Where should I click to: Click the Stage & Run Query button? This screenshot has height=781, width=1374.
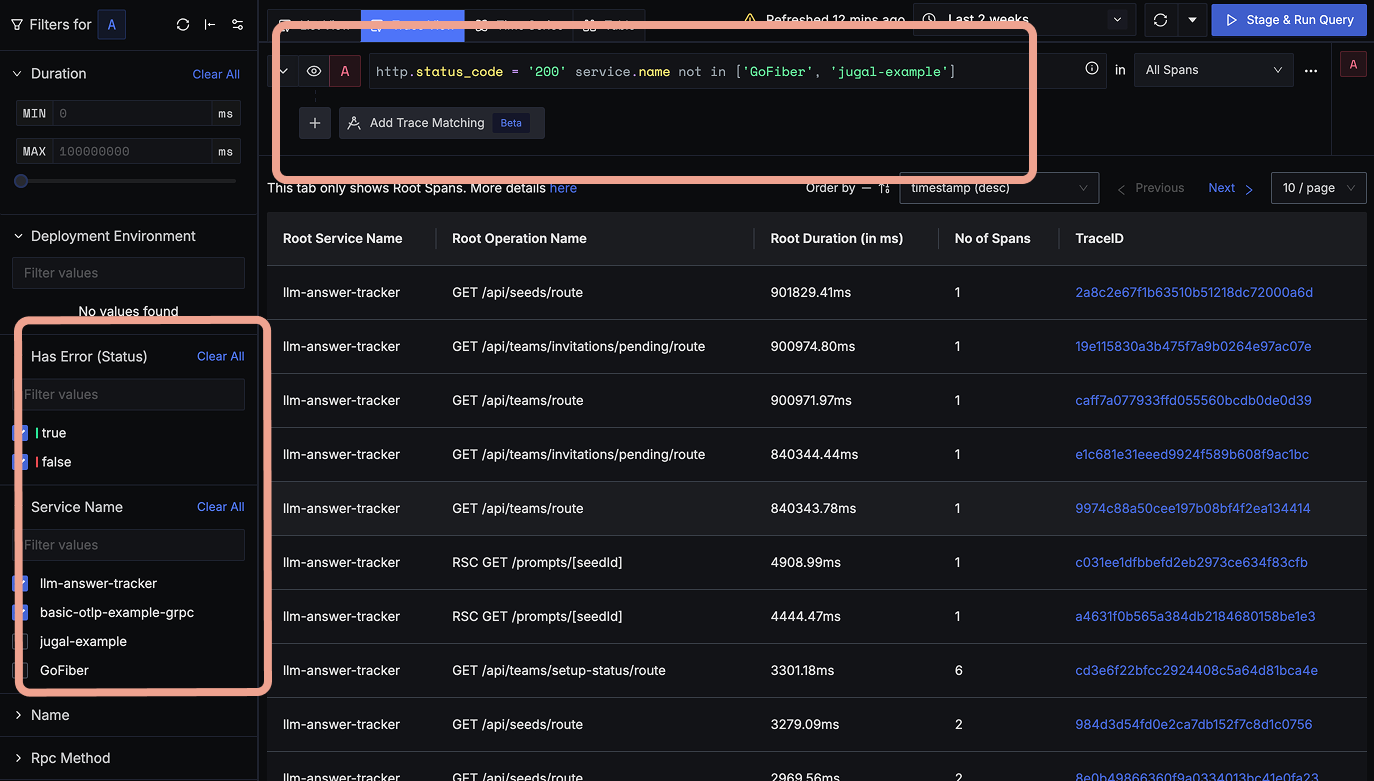click(1289, 20)
